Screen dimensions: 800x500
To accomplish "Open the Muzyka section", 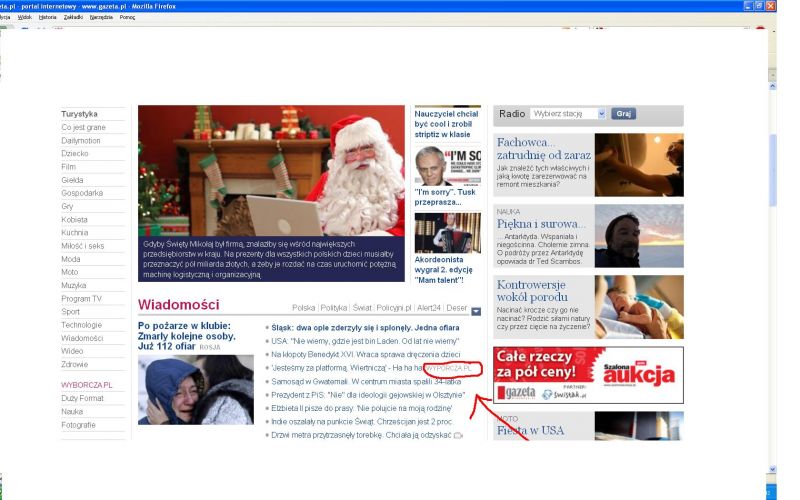I will click(73, 285).
